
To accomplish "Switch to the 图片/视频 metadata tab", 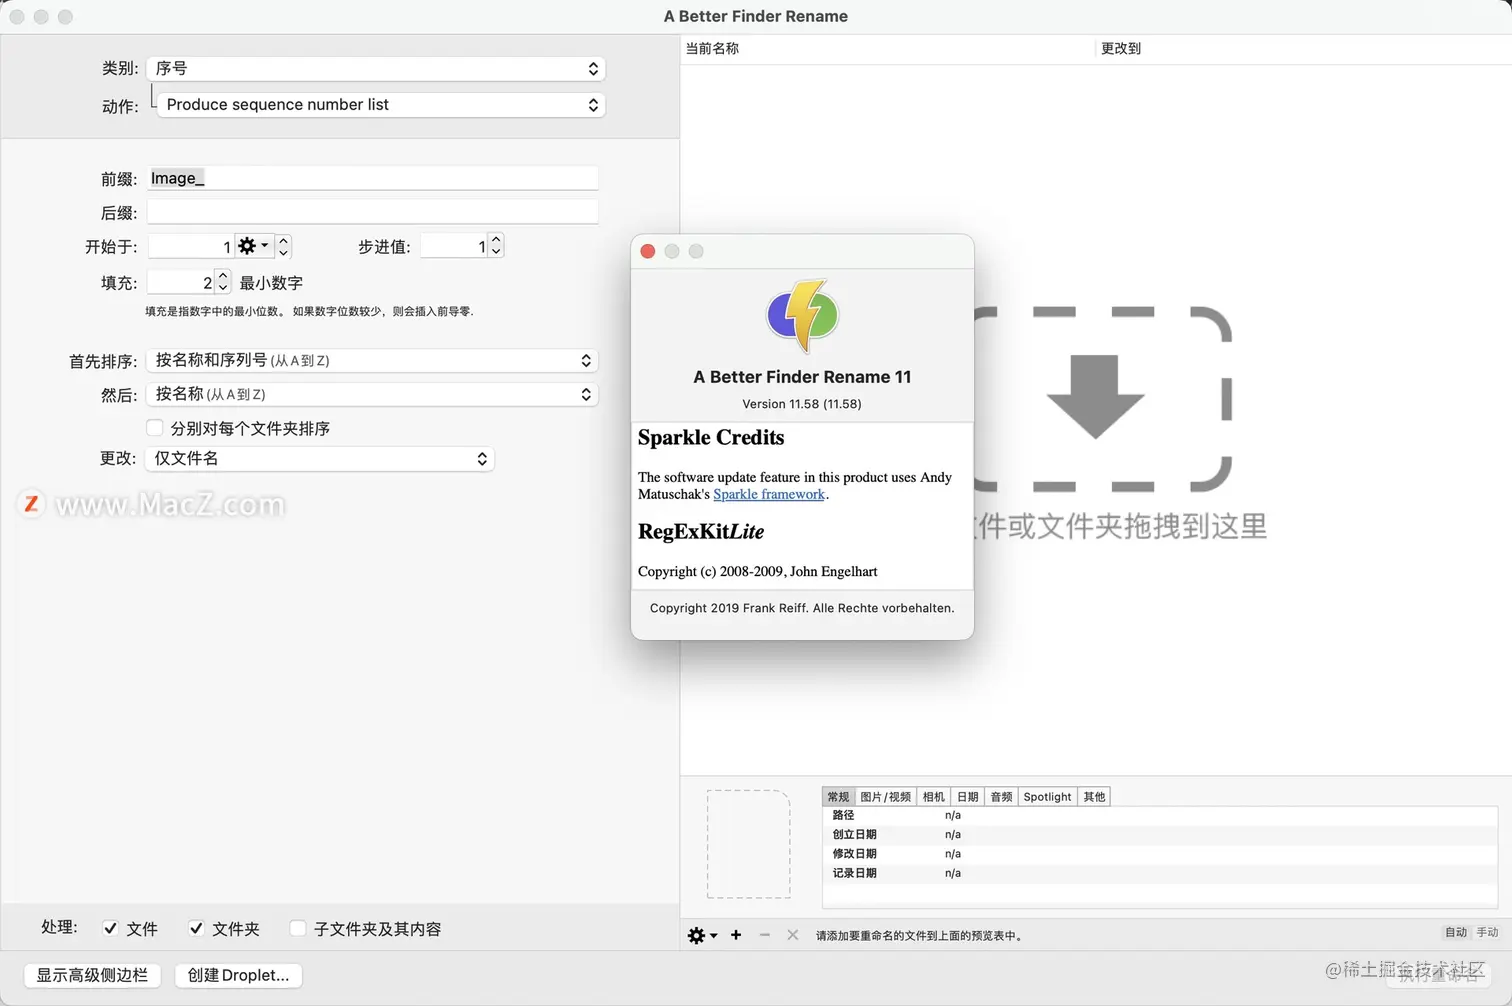I will tap(886, 797).
